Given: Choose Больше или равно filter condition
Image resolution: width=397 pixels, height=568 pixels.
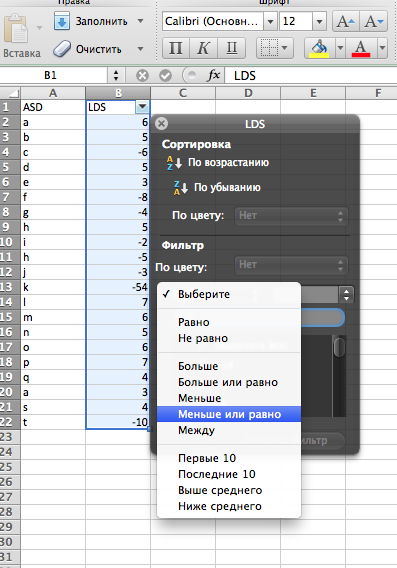Looking at the screenshot, I should (x=229, y=382).
